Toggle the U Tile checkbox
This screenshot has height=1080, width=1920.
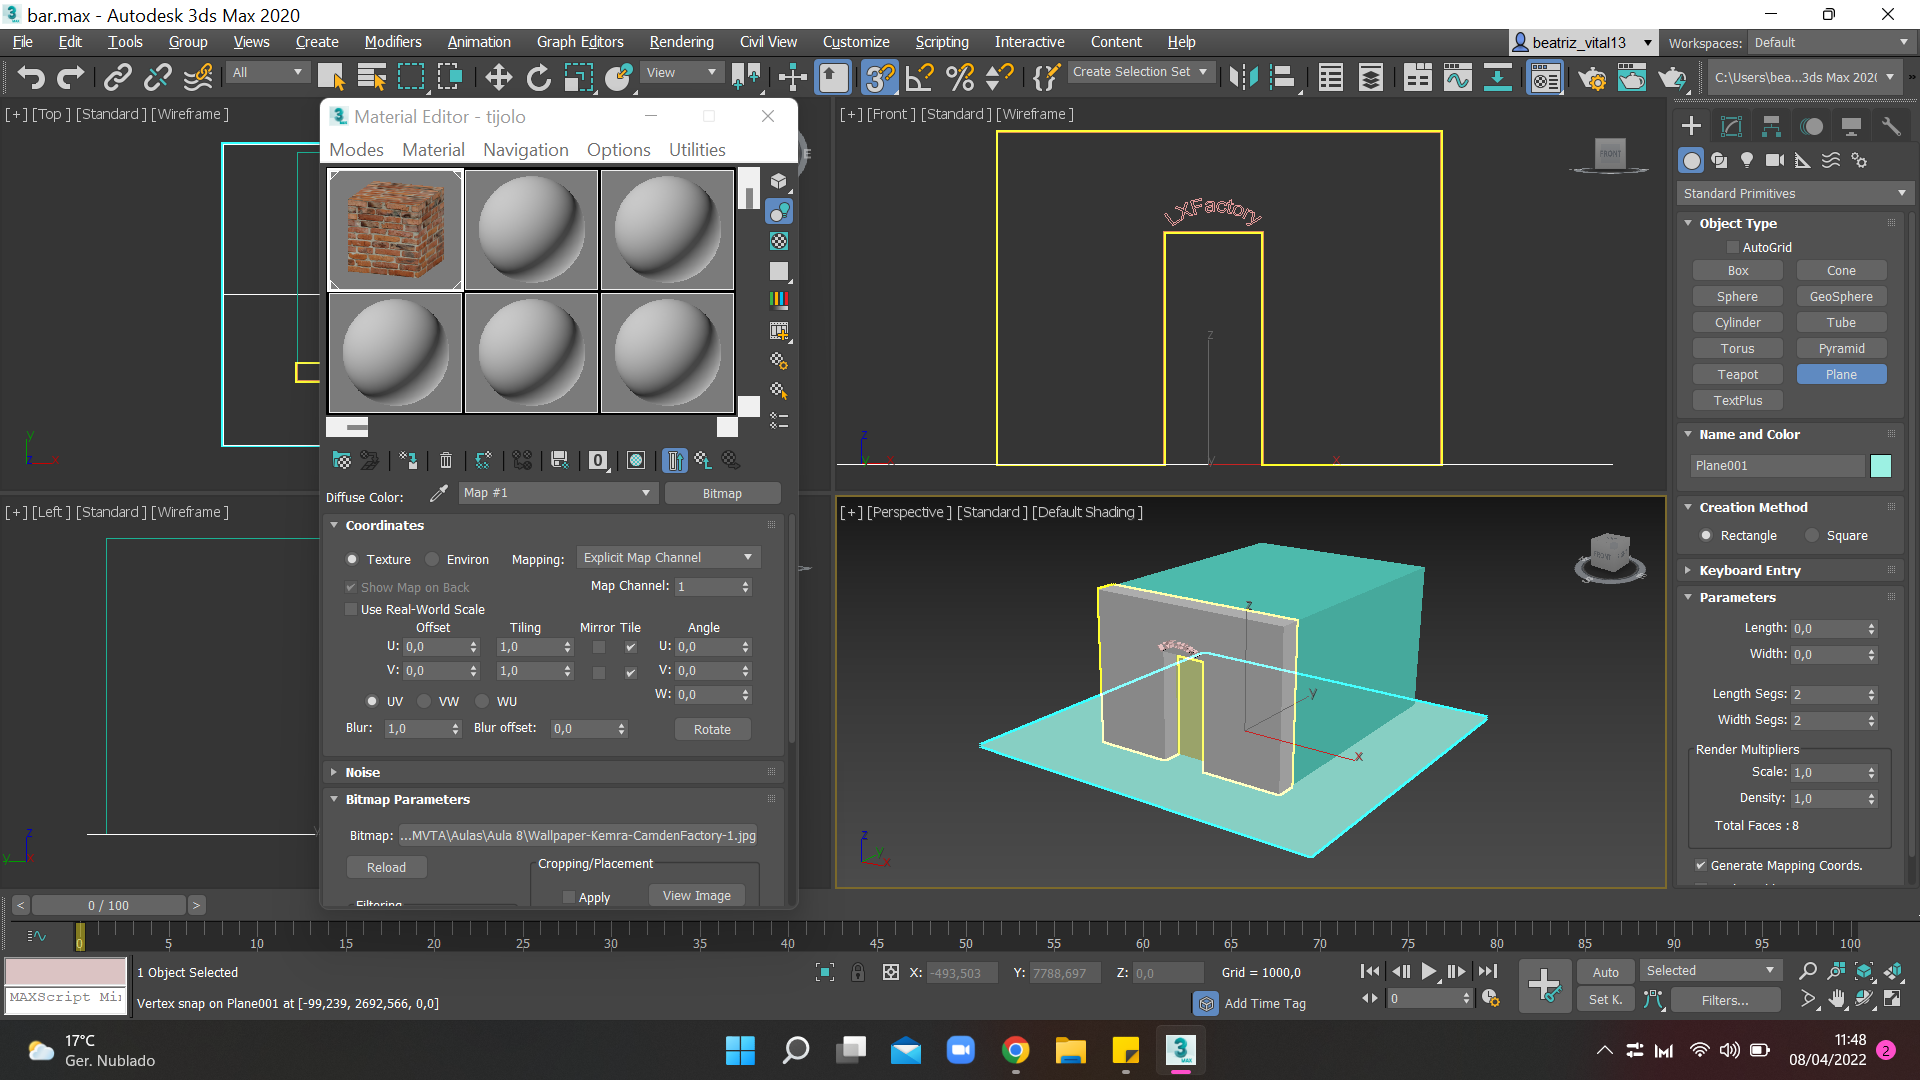(630, 647)
